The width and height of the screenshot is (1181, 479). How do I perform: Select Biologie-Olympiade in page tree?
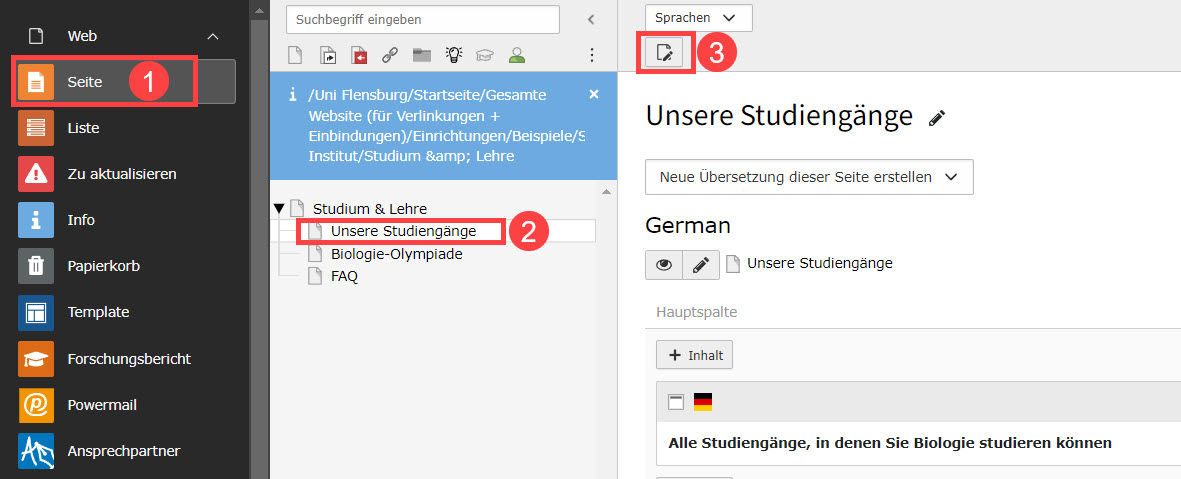(396, 254)
